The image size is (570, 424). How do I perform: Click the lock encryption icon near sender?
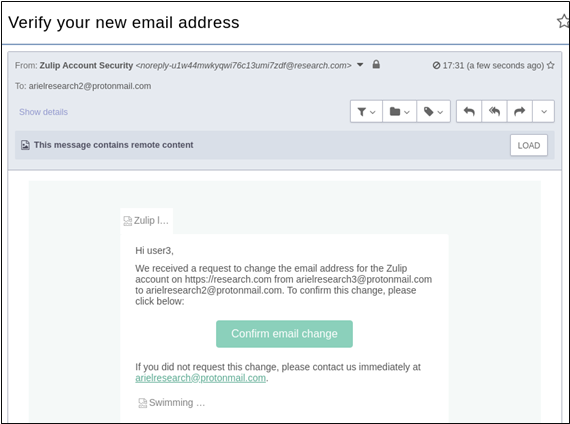click(376, 65)
